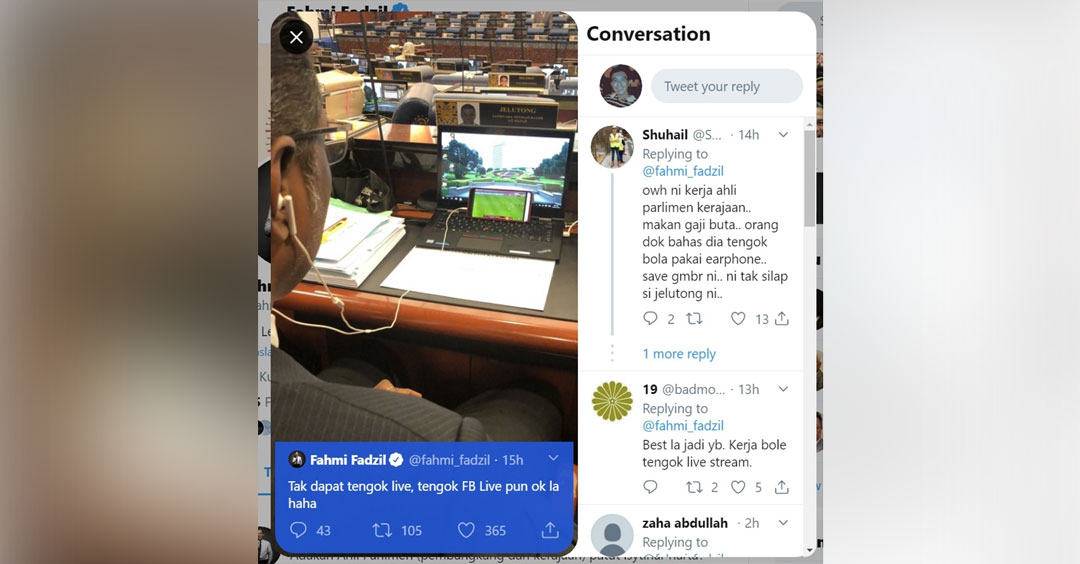1080x564 pixels.
Task: Open options chevron on Shuhail's reply
Action: 783,135
